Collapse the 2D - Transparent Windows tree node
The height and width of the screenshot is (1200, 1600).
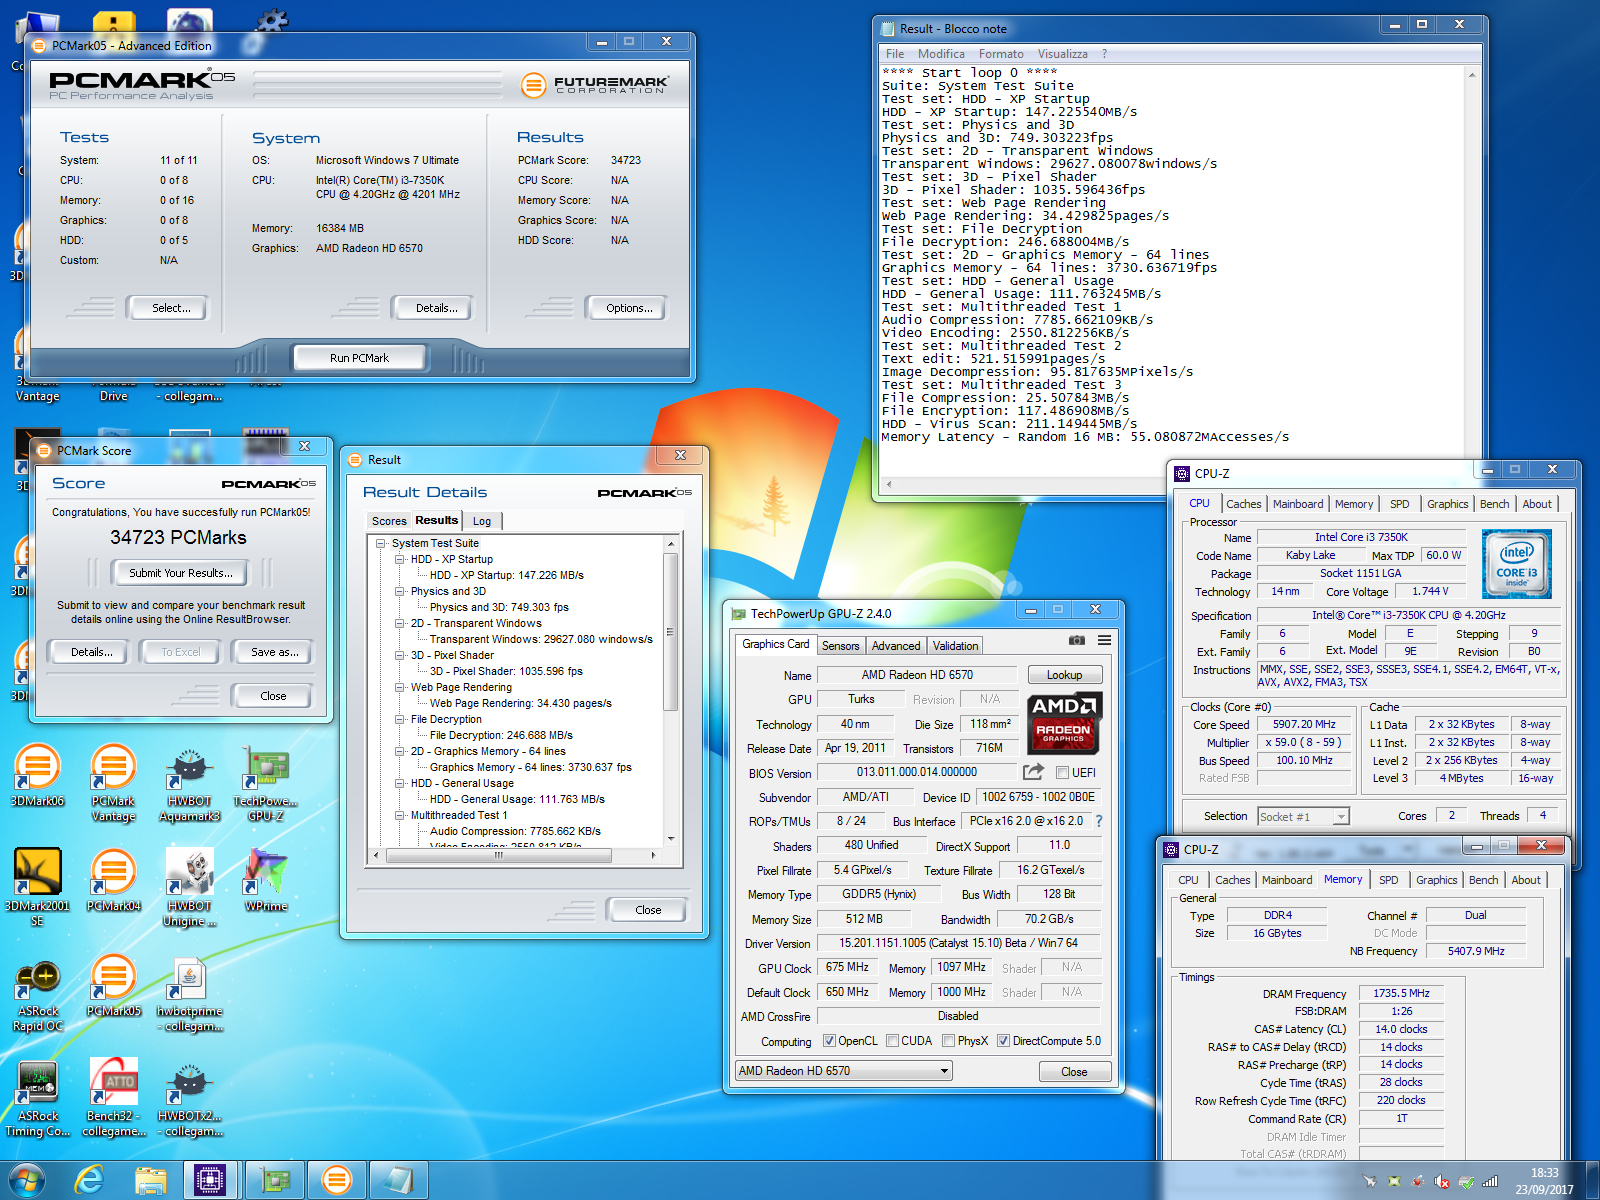(x=399, y=624)
